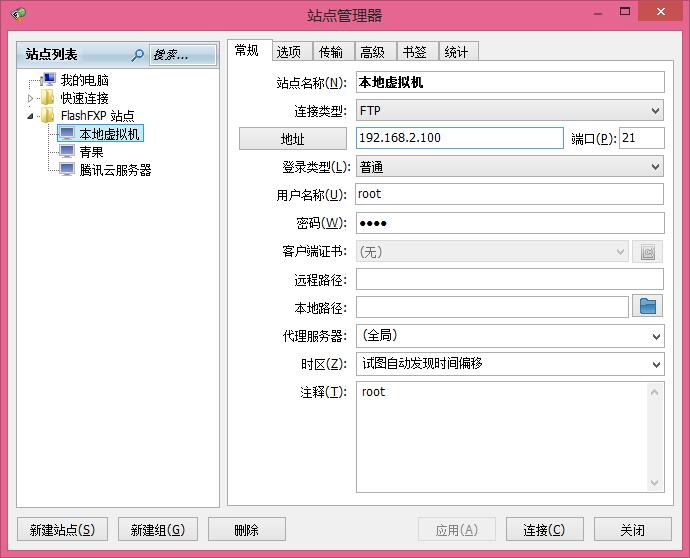690x558 pixels.
Task: Click the 本地路径 input field
Action: pos(492,307)
